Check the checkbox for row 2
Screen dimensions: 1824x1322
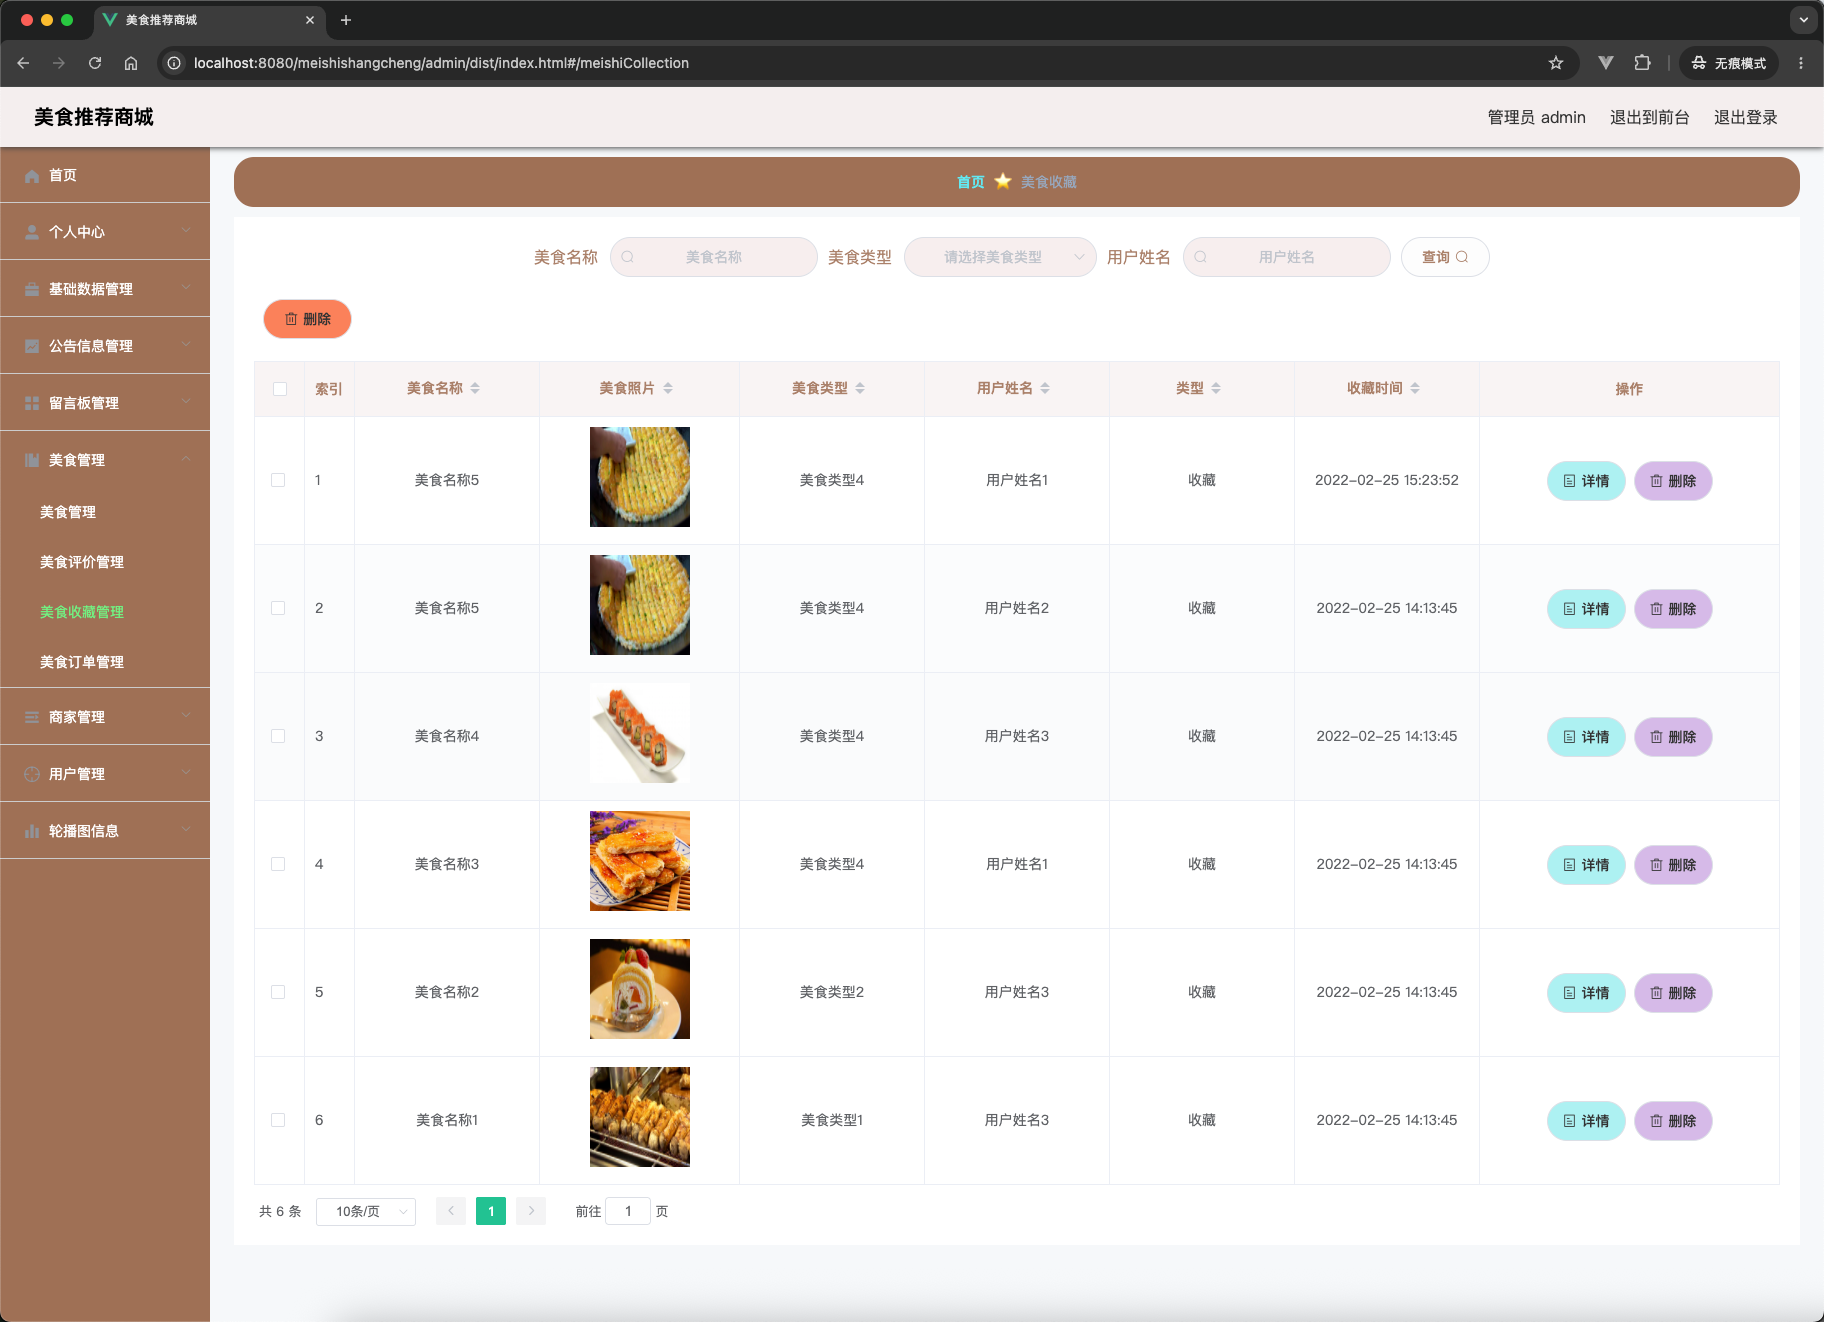coord(278,608)
